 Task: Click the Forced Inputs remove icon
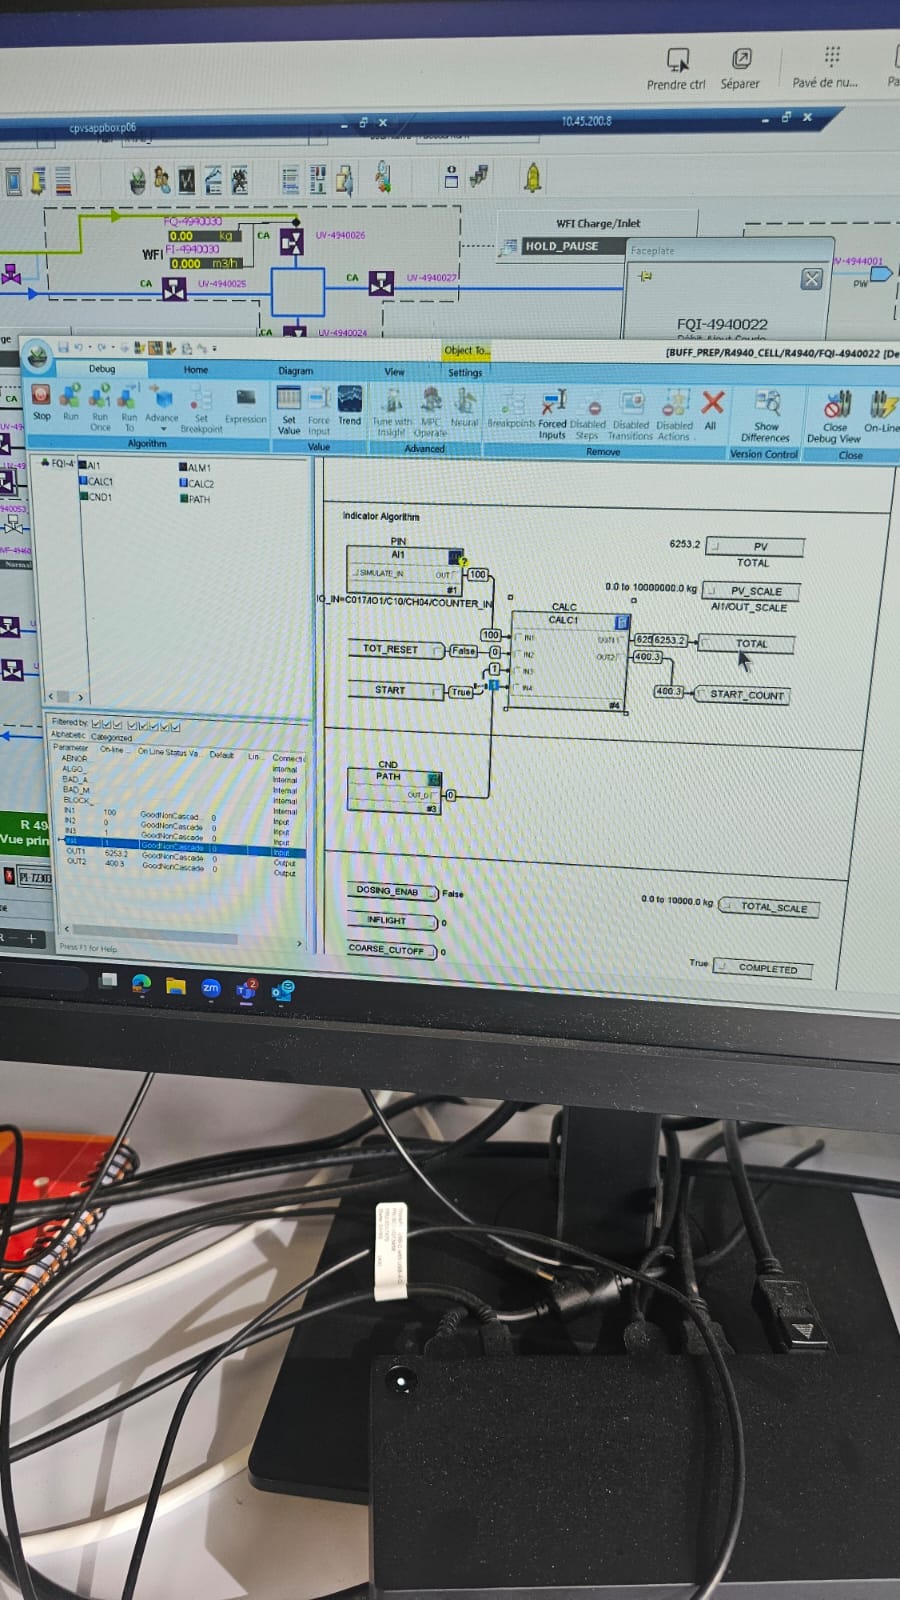tap(552, 403)
